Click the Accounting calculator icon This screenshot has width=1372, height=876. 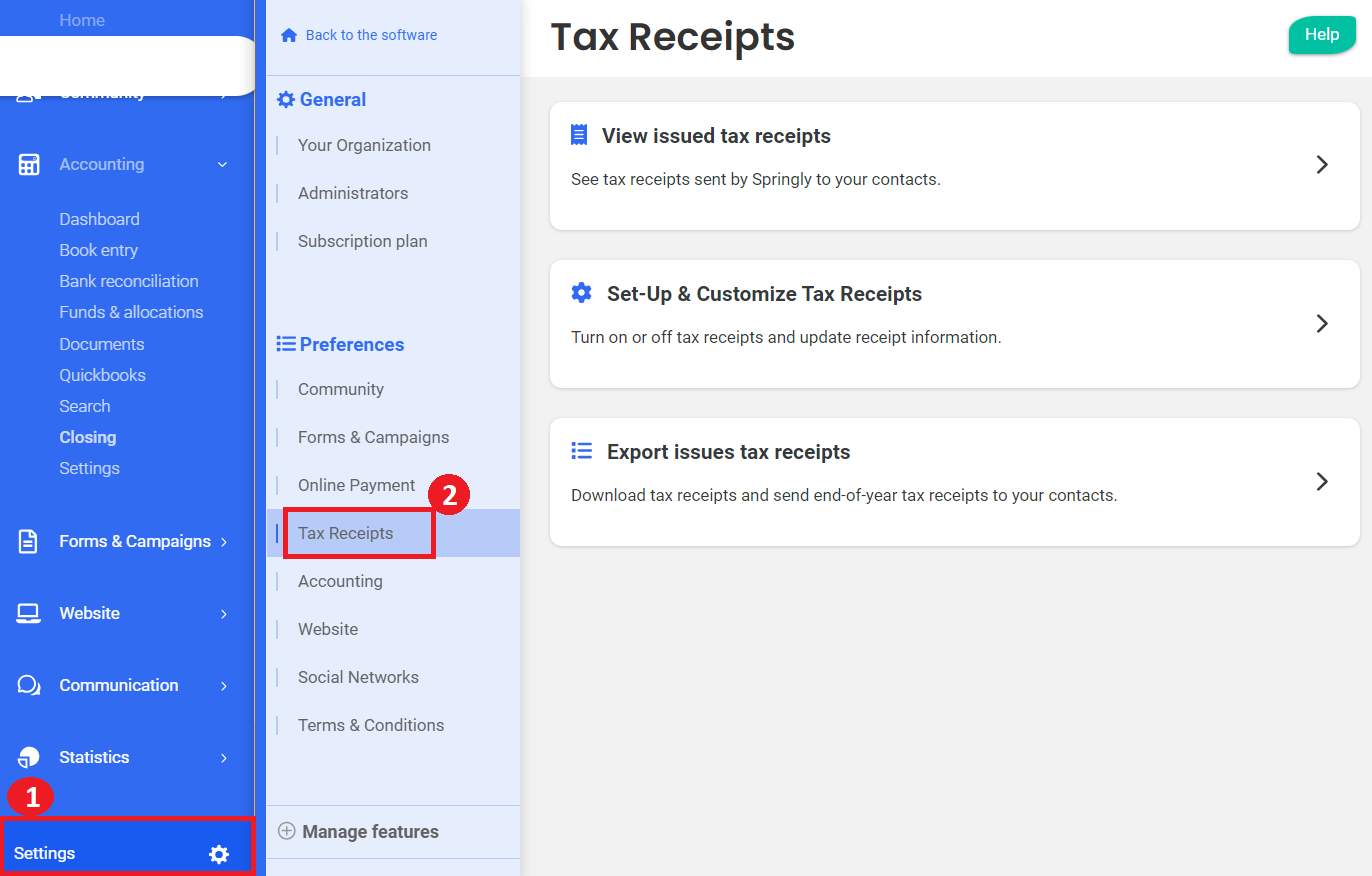(x=29, y=165)
